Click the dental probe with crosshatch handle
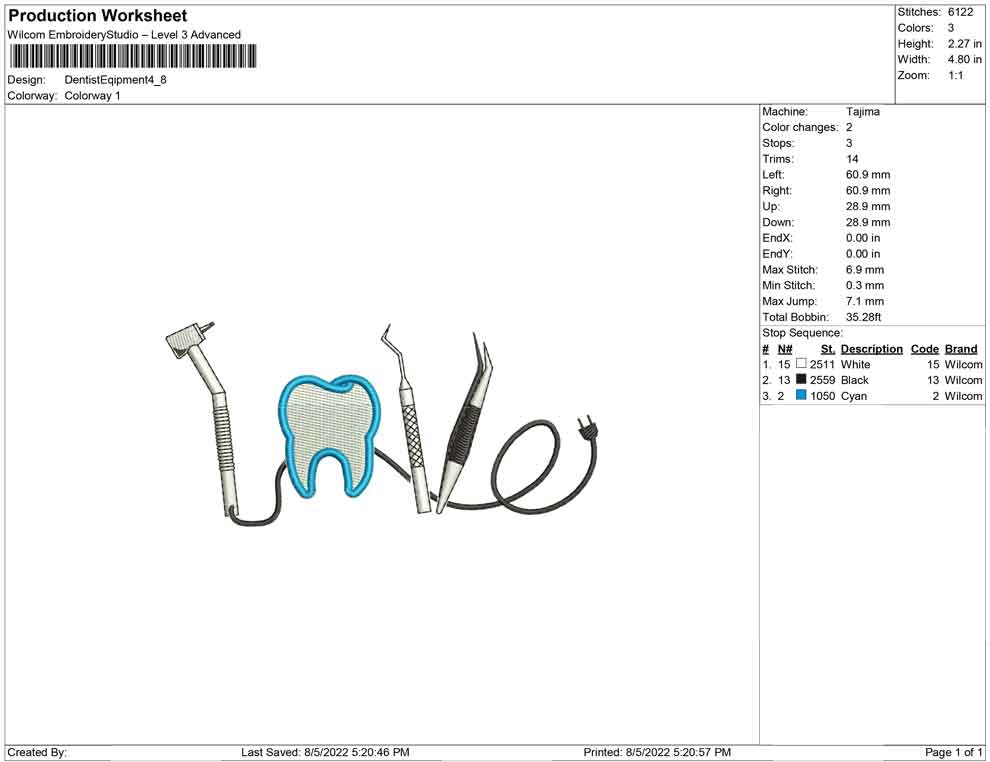This screenshot has height=762, width=990. (x=407, y=419)
